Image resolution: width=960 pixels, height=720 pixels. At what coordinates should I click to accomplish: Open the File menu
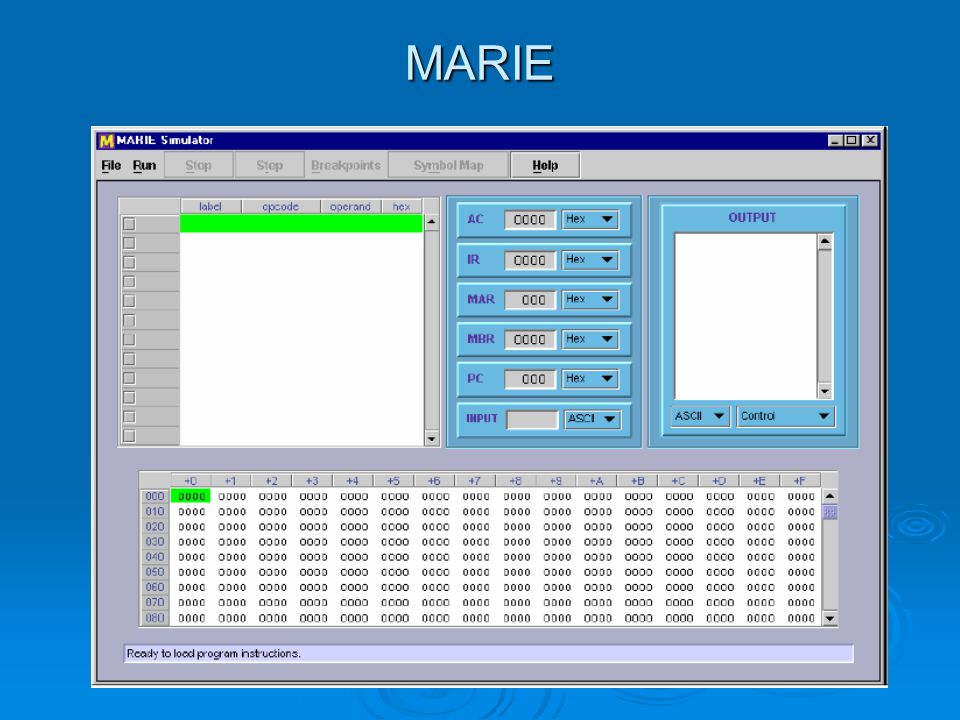pos(111,165)
